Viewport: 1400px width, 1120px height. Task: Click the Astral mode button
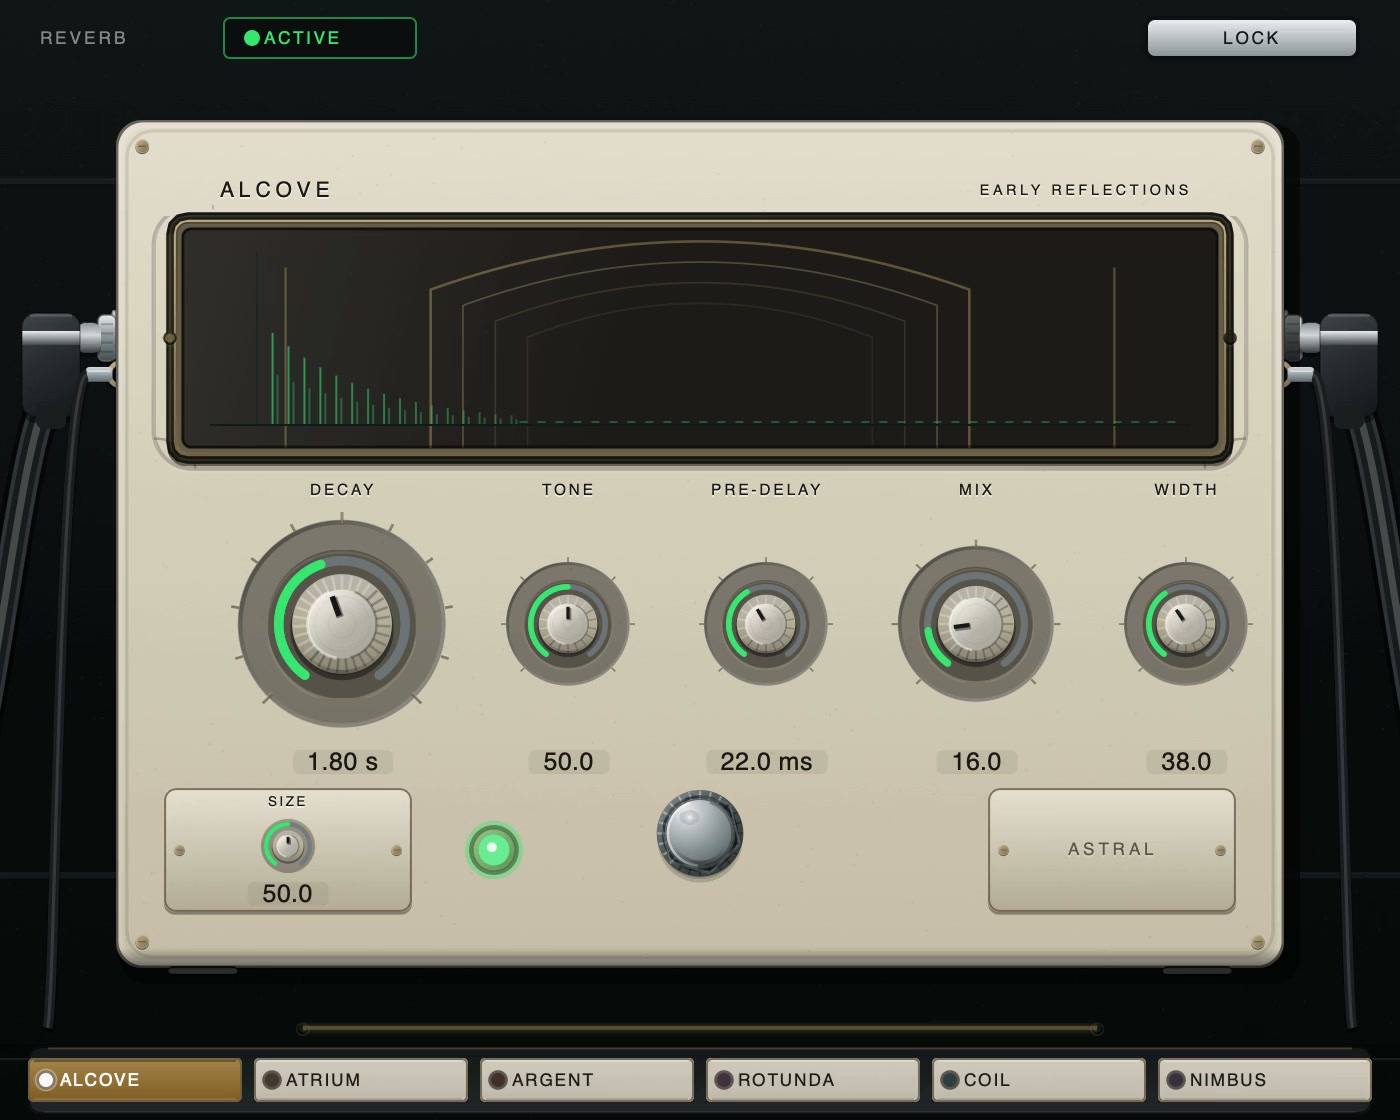point(1112,850)
